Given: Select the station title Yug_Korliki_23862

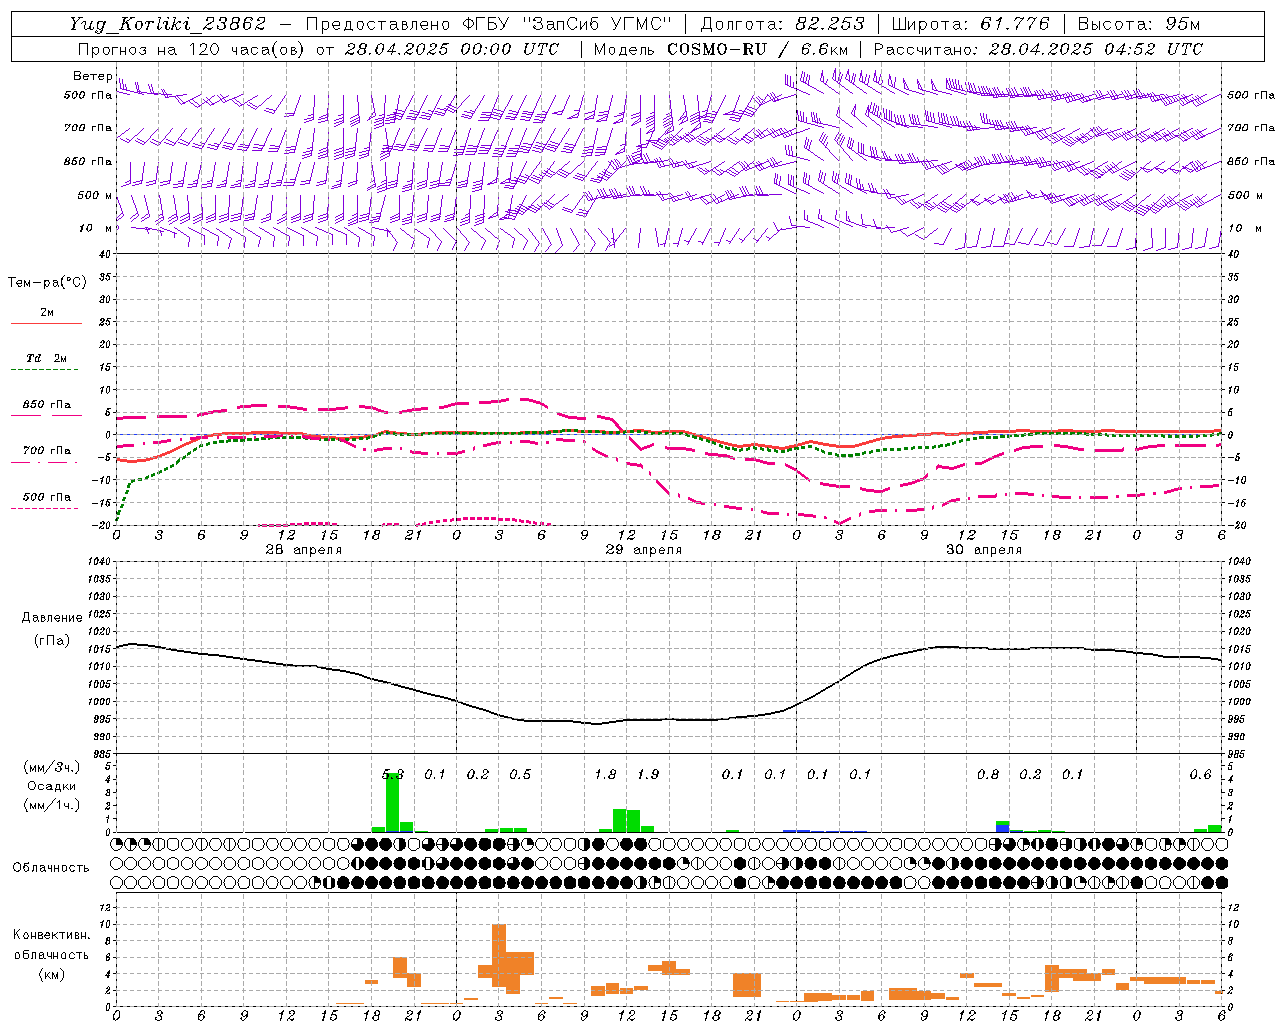Looking at the screenshot, I should pyautogui.click(x=168, y=25).
